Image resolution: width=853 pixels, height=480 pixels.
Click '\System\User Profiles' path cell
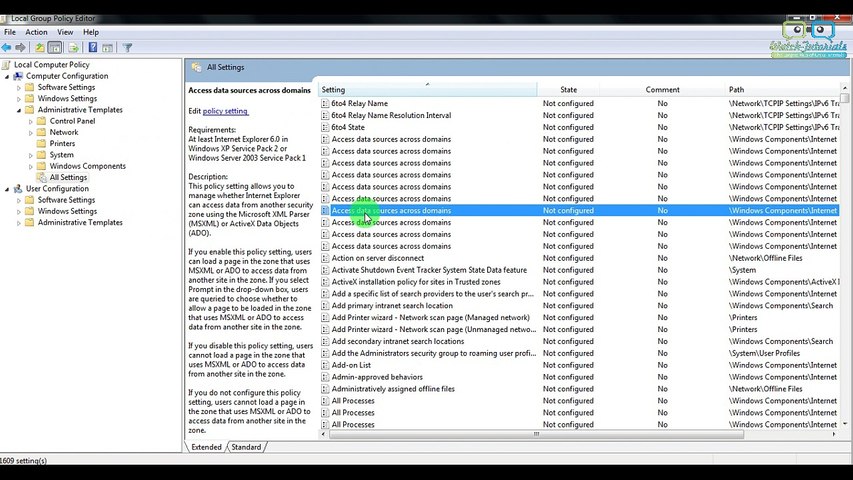click(764, 353)
